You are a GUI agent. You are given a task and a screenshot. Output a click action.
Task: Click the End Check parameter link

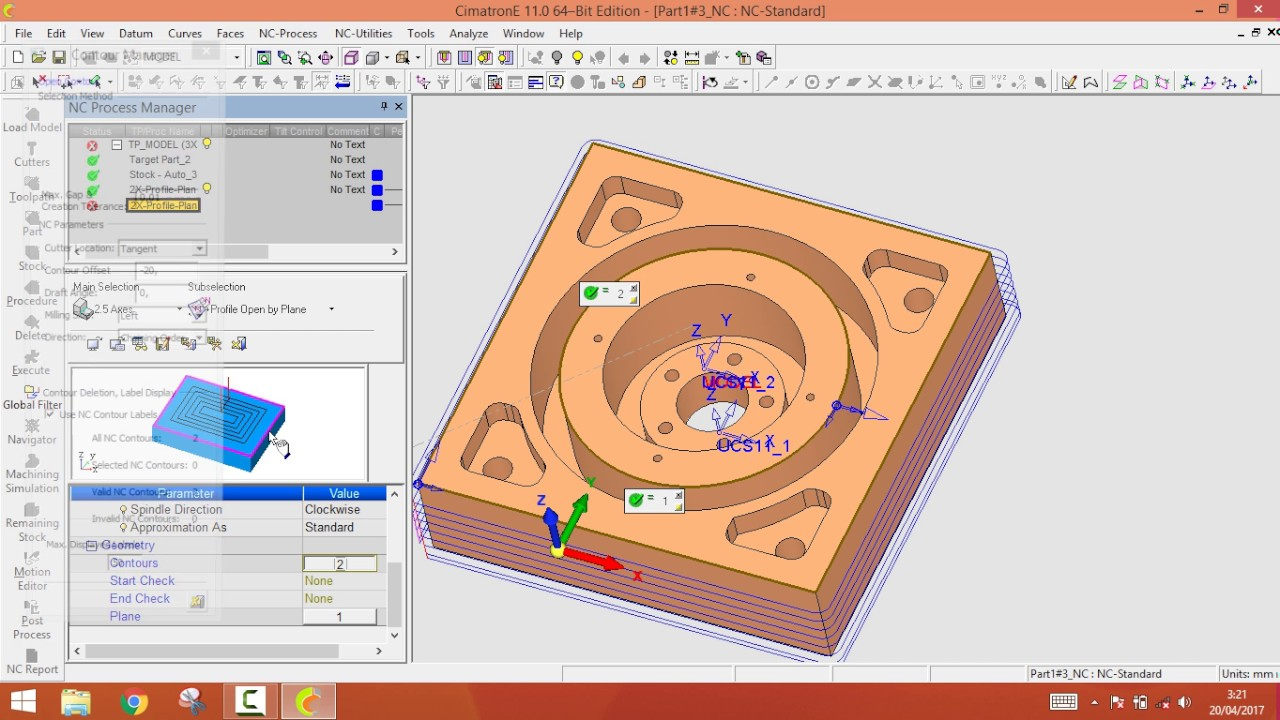tap(140, 599)
